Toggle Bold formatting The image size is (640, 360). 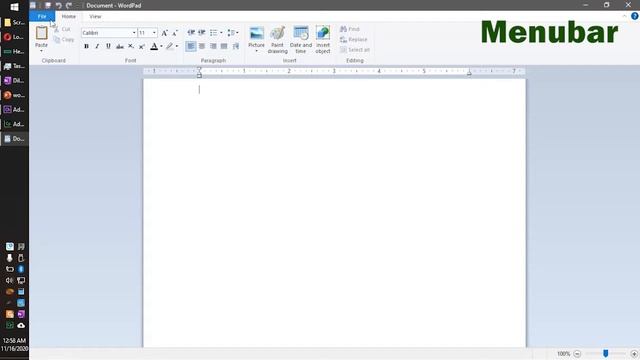pyautogui.click(x=86, y=46)
